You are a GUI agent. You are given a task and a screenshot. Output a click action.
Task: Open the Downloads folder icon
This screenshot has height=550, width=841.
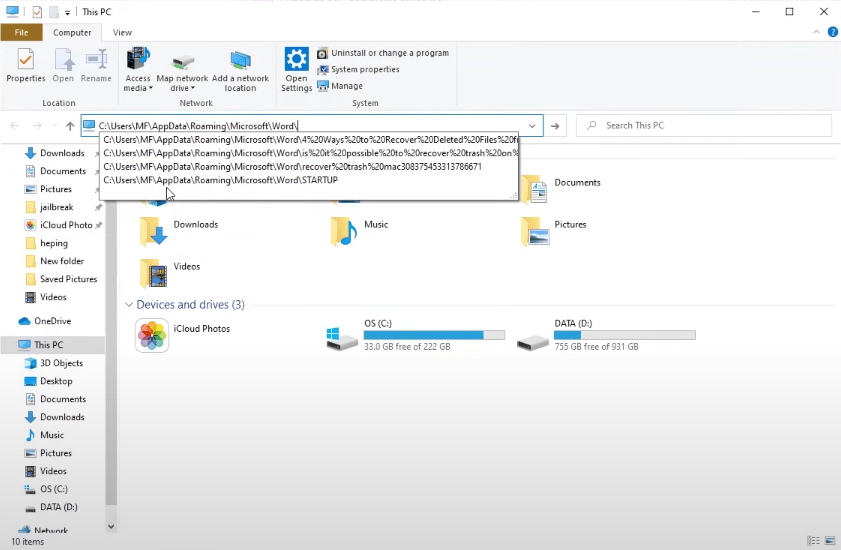(x=153, y=231)
